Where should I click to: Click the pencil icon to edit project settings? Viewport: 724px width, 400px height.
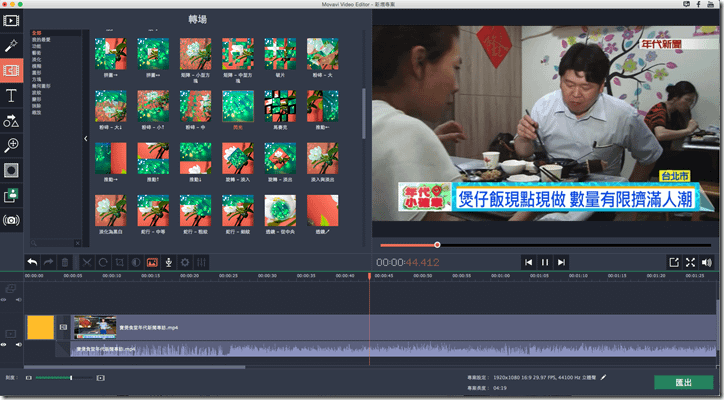pos(603,377)
